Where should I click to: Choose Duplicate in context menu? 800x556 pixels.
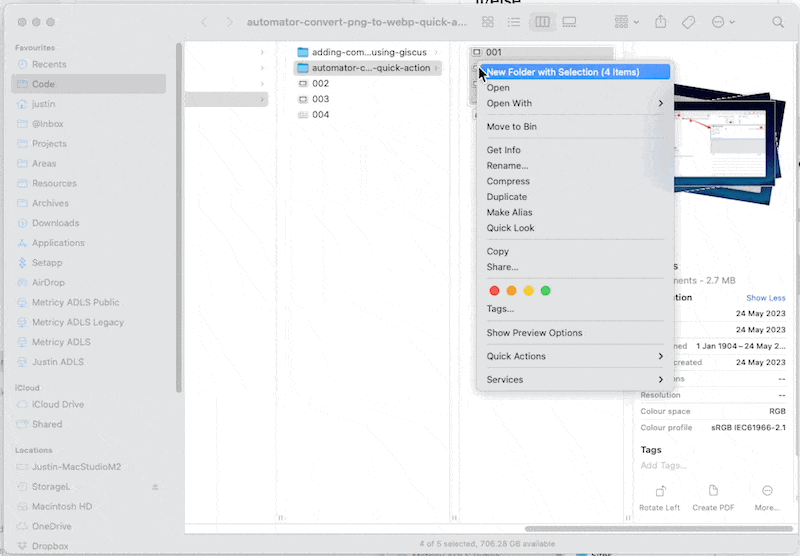(x=574, y=197)
